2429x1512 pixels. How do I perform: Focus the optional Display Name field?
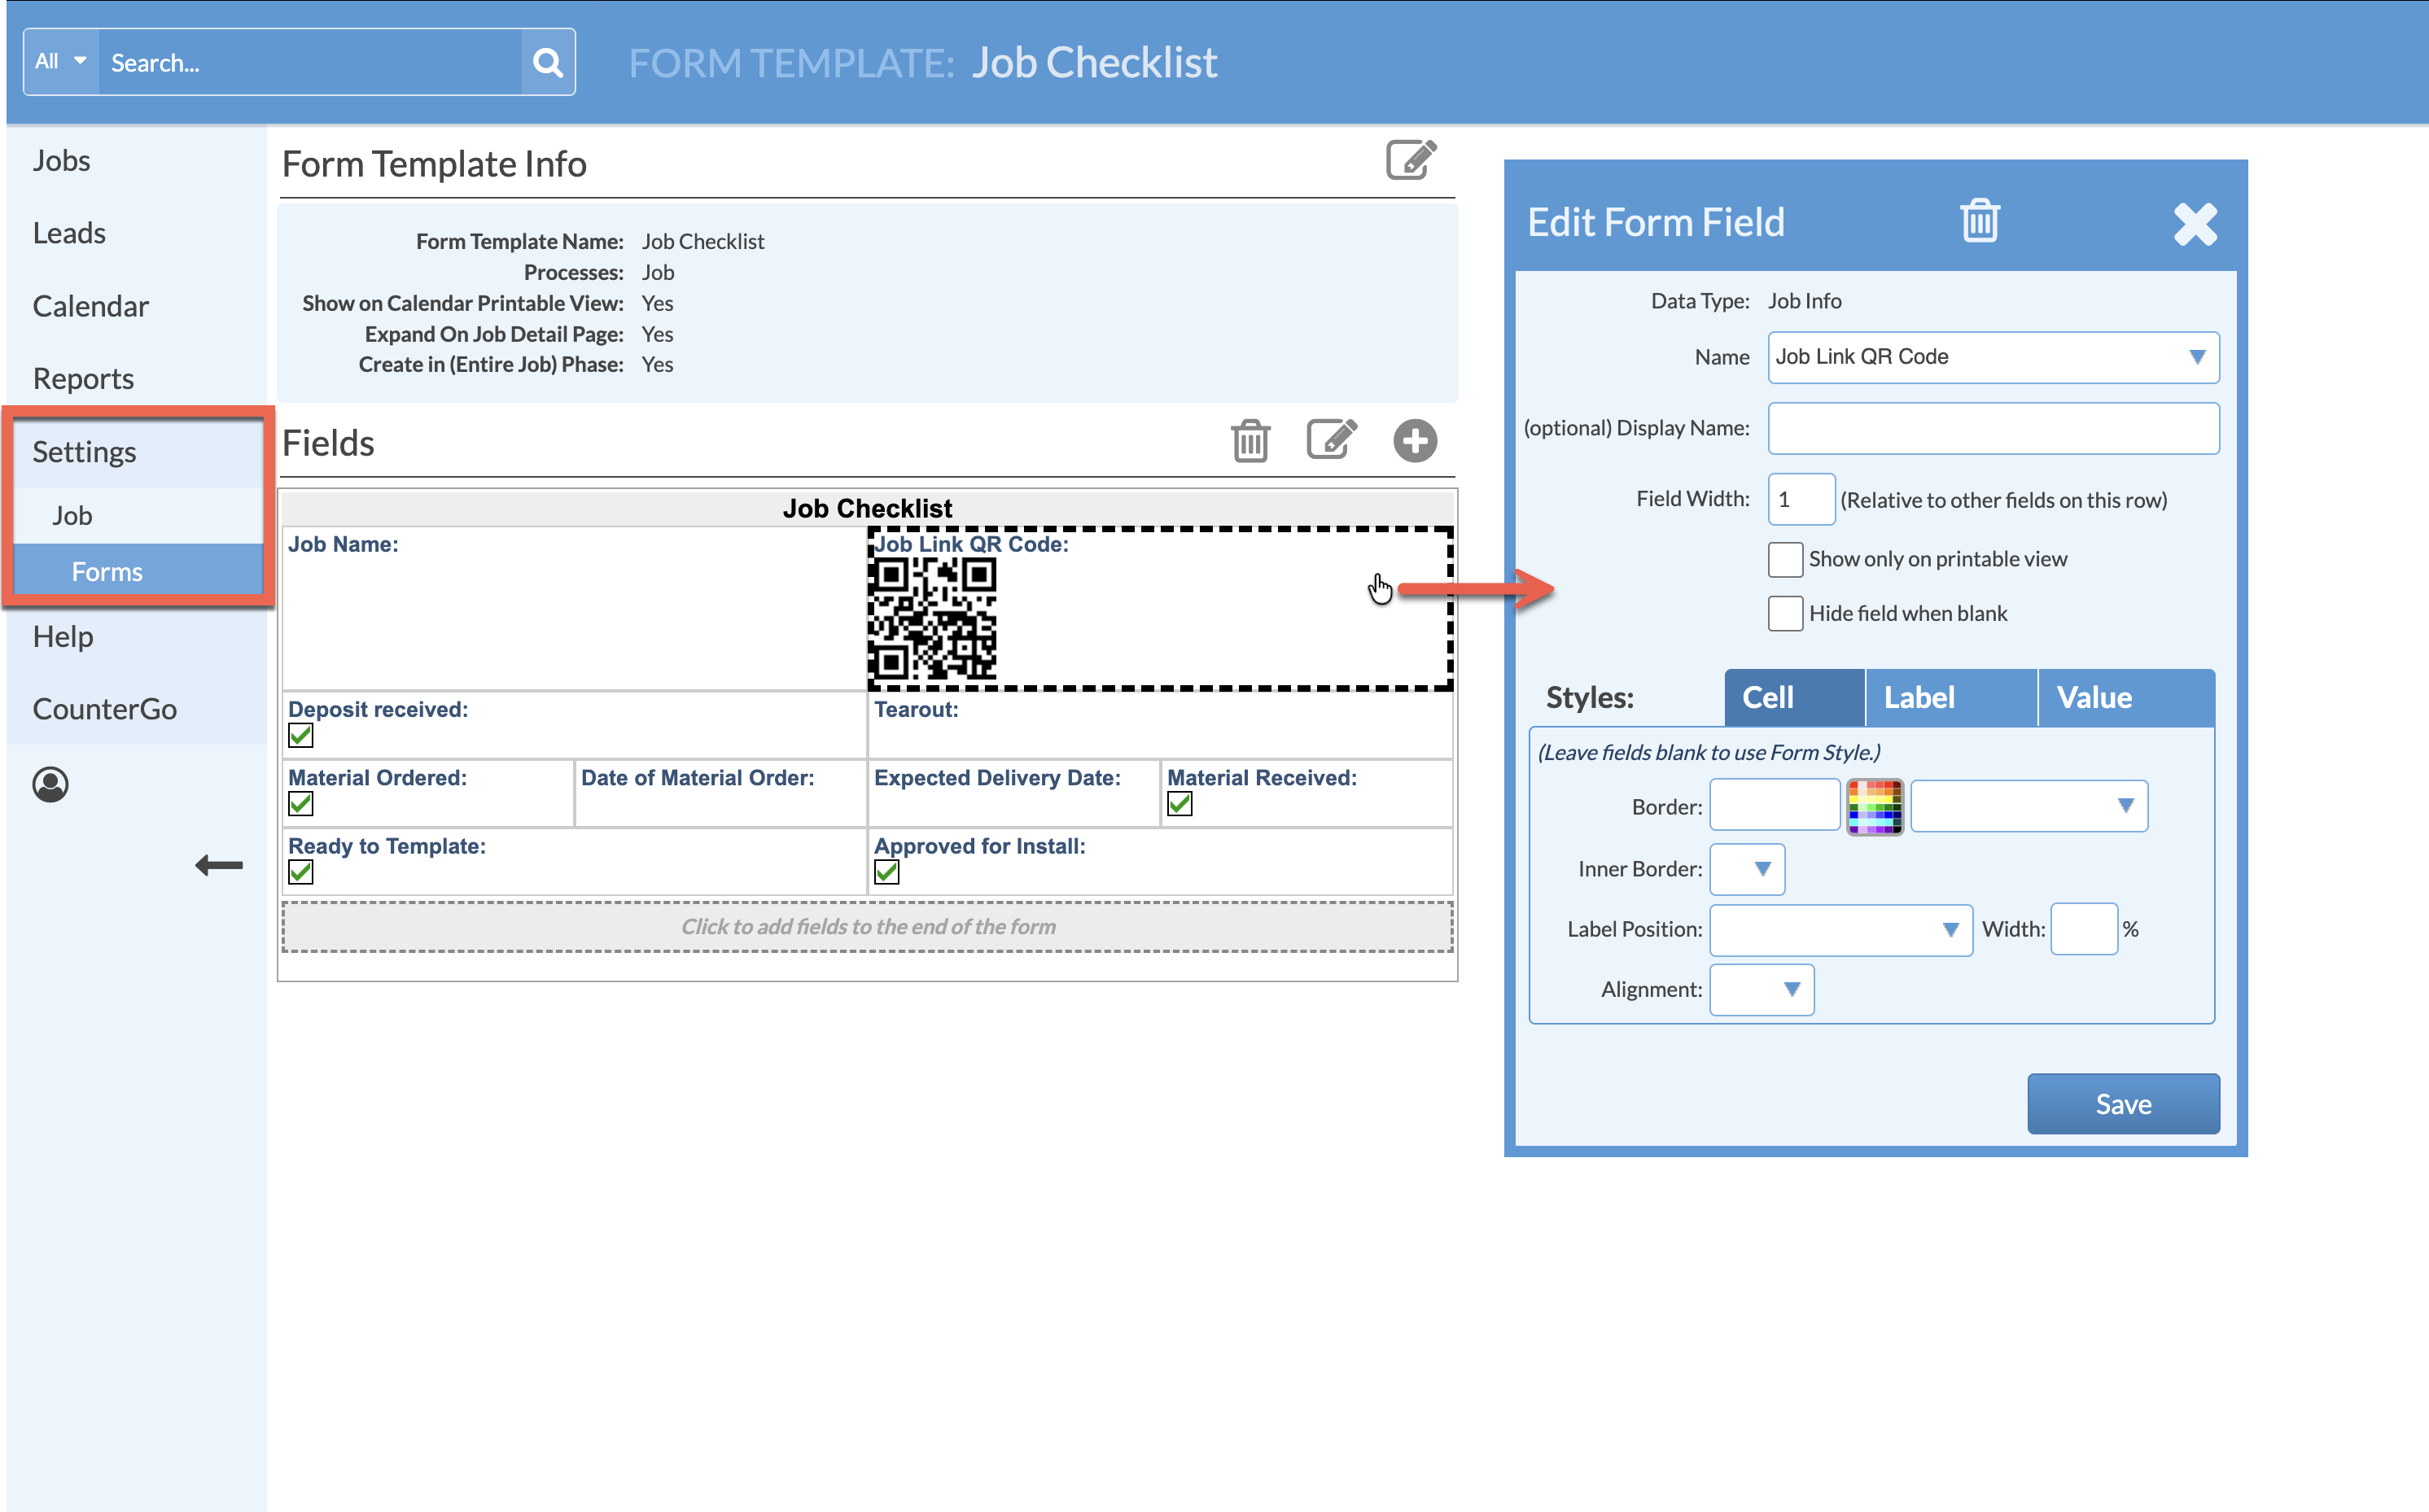[1993, 428]
